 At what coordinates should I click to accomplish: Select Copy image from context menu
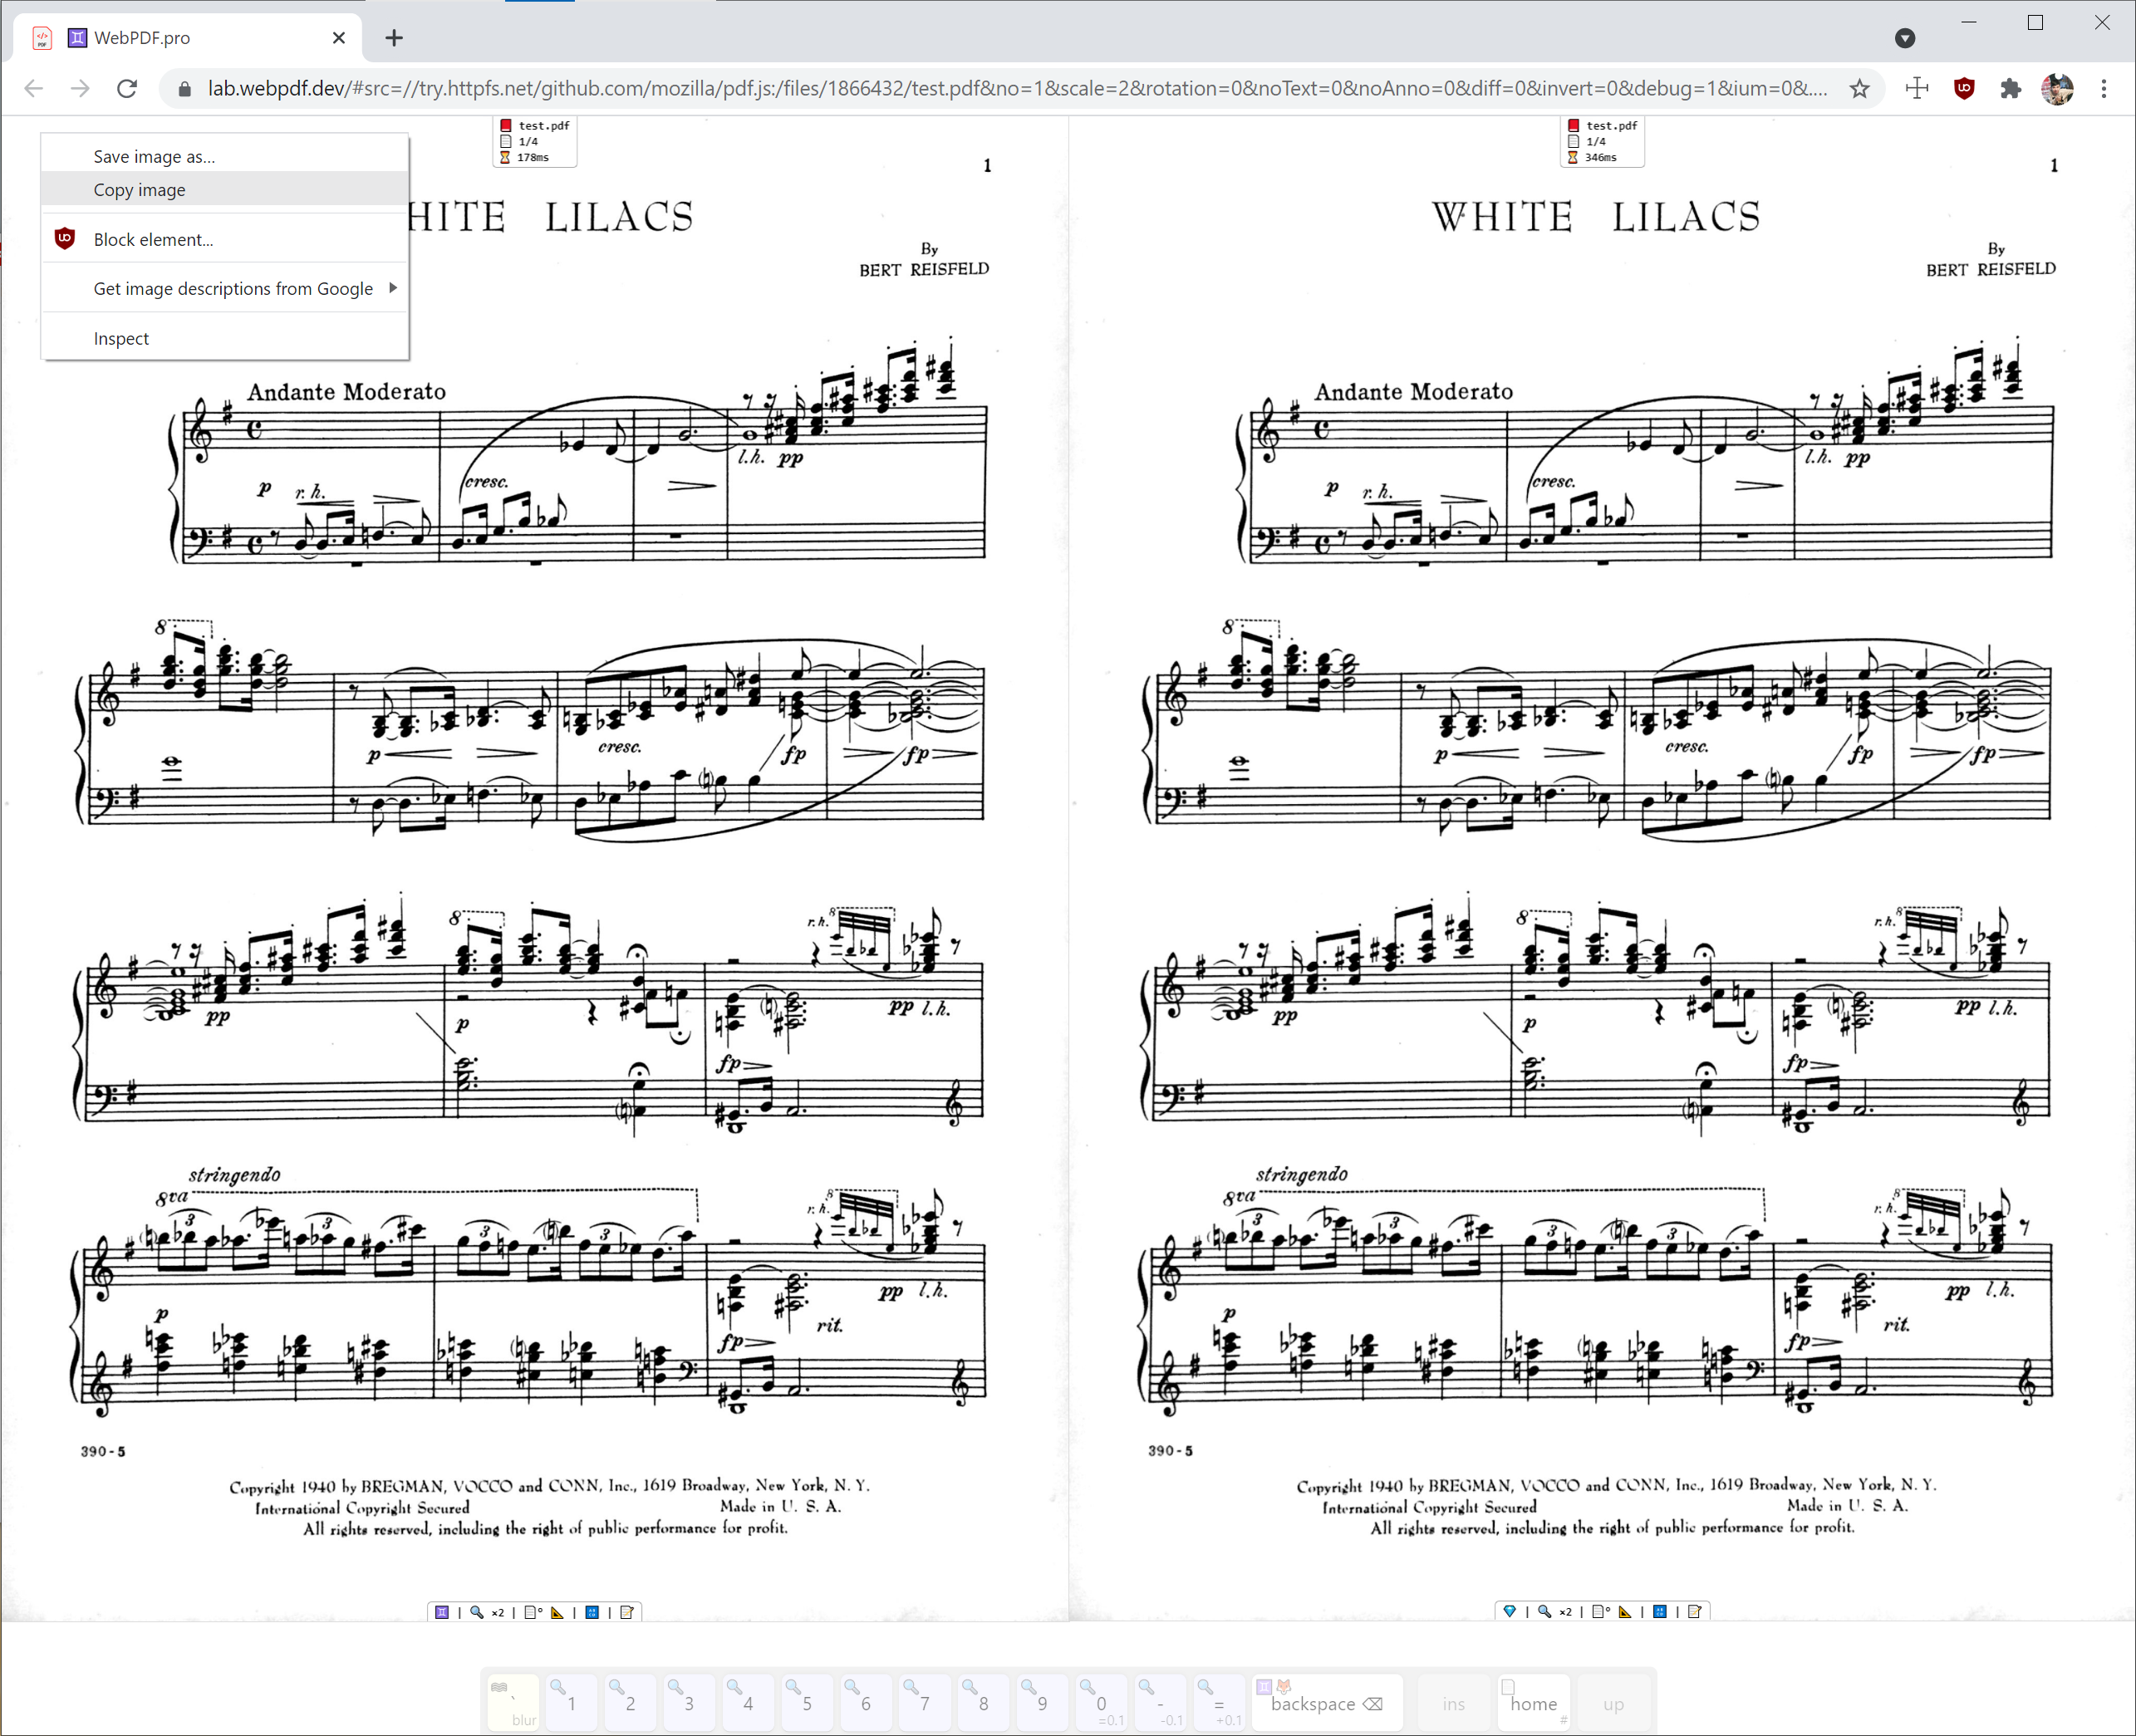point(139,190)
